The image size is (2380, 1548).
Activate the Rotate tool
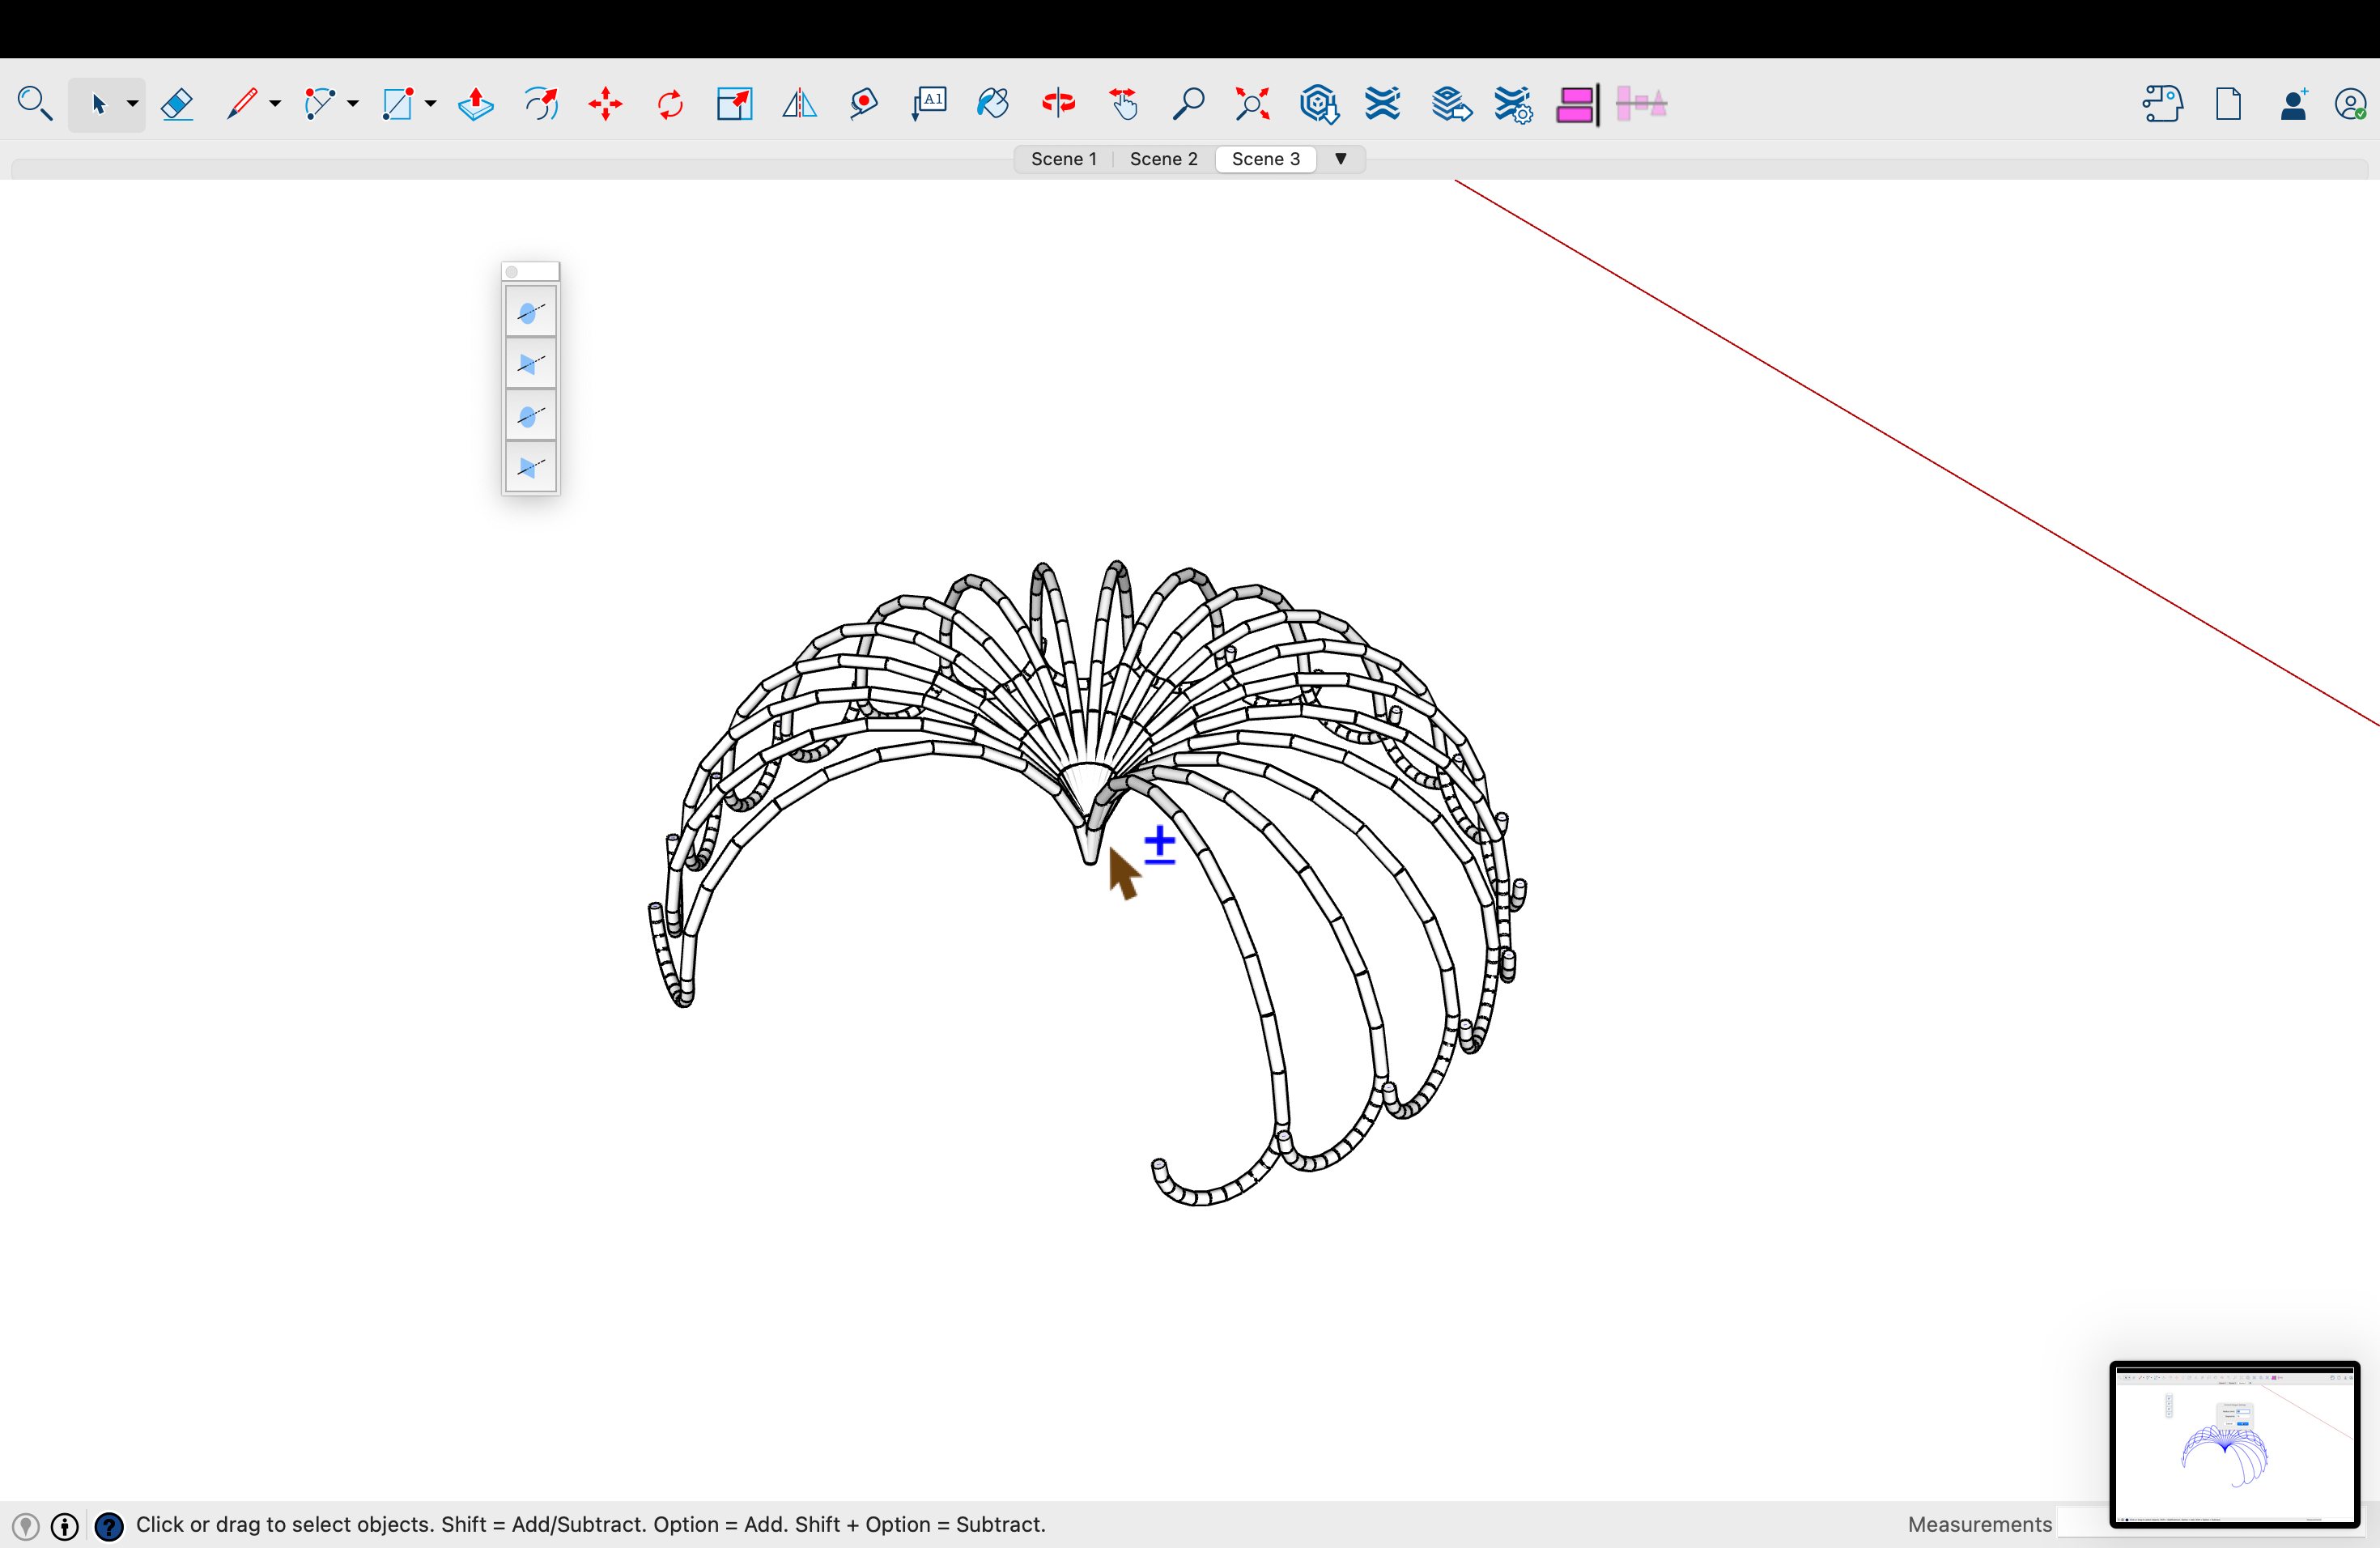coord(670,104)
